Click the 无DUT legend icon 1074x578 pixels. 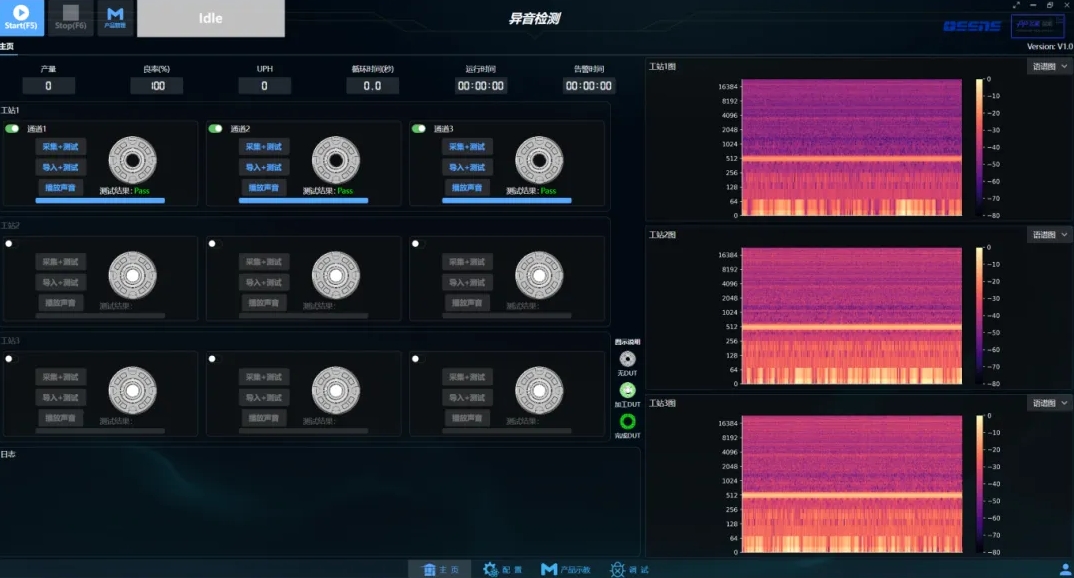(x=627, y=359)
